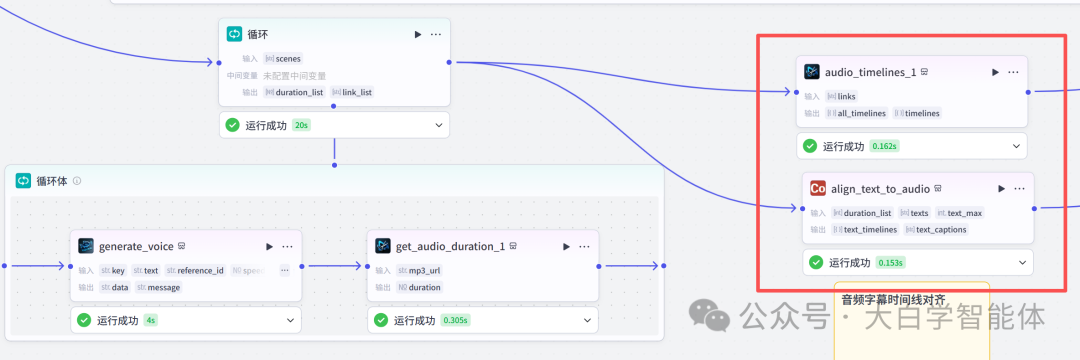Click duration output tag in get_audio_duration_1
The width and height of the screenshot is (1080, 360).
(419, 287)
